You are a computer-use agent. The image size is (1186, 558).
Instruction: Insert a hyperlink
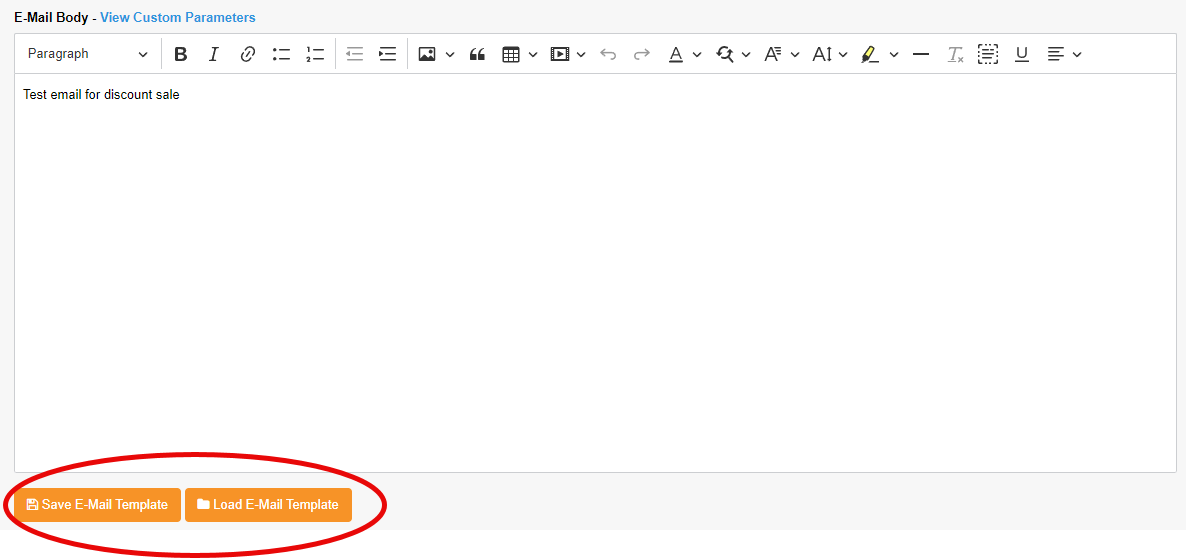(x=248, y=54)
